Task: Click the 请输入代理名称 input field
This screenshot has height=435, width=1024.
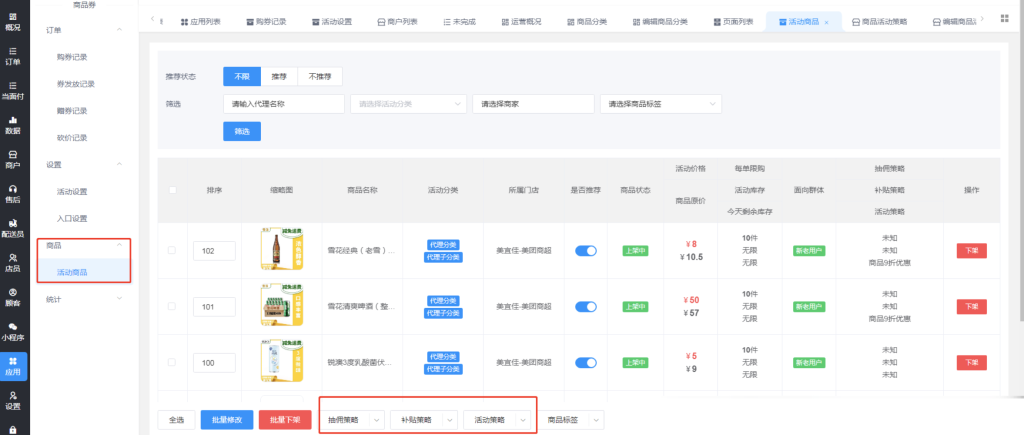Action: (x=284, y=103)
